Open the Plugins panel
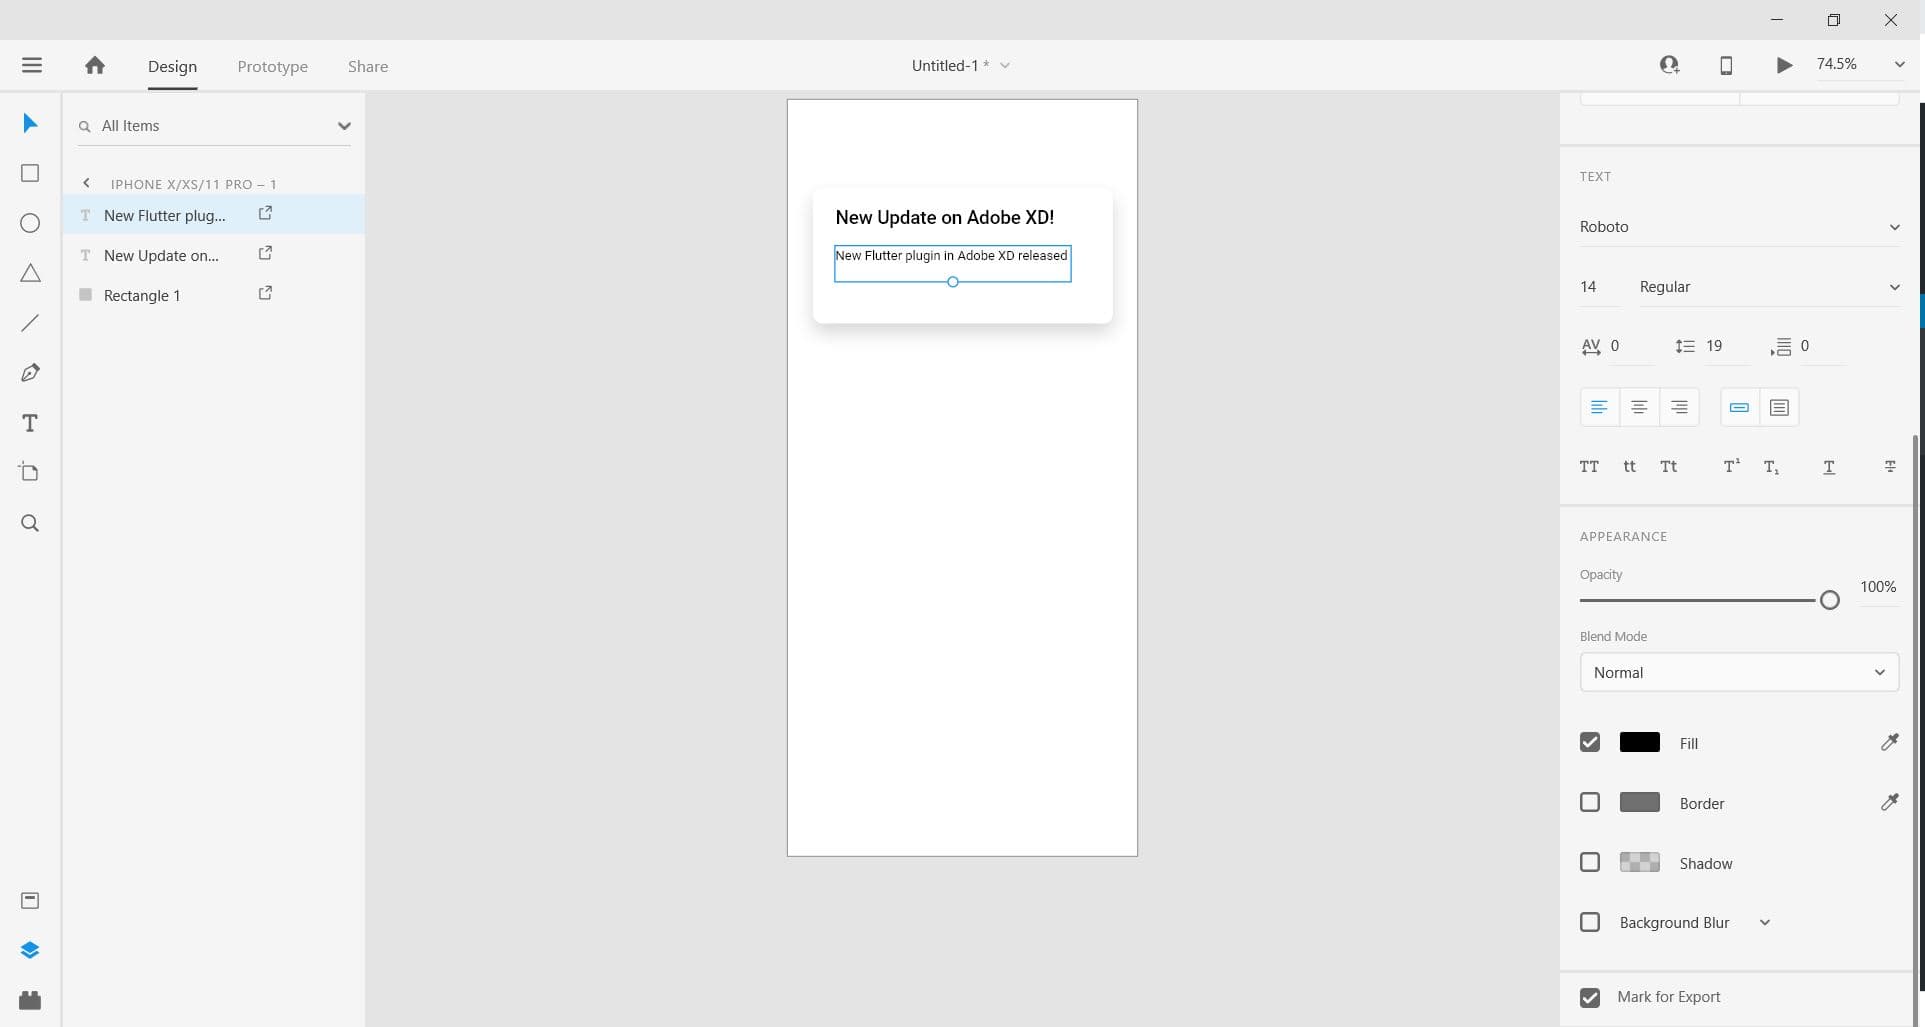This screenshot has width=1925, height=1027. [29, 1000]
